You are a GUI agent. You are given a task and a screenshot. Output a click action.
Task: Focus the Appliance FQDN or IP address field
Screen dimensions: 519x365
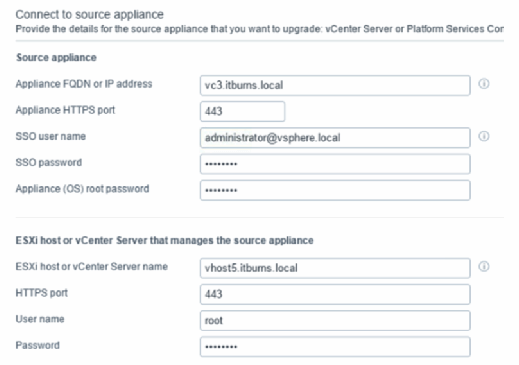click(x=335, y=85)
